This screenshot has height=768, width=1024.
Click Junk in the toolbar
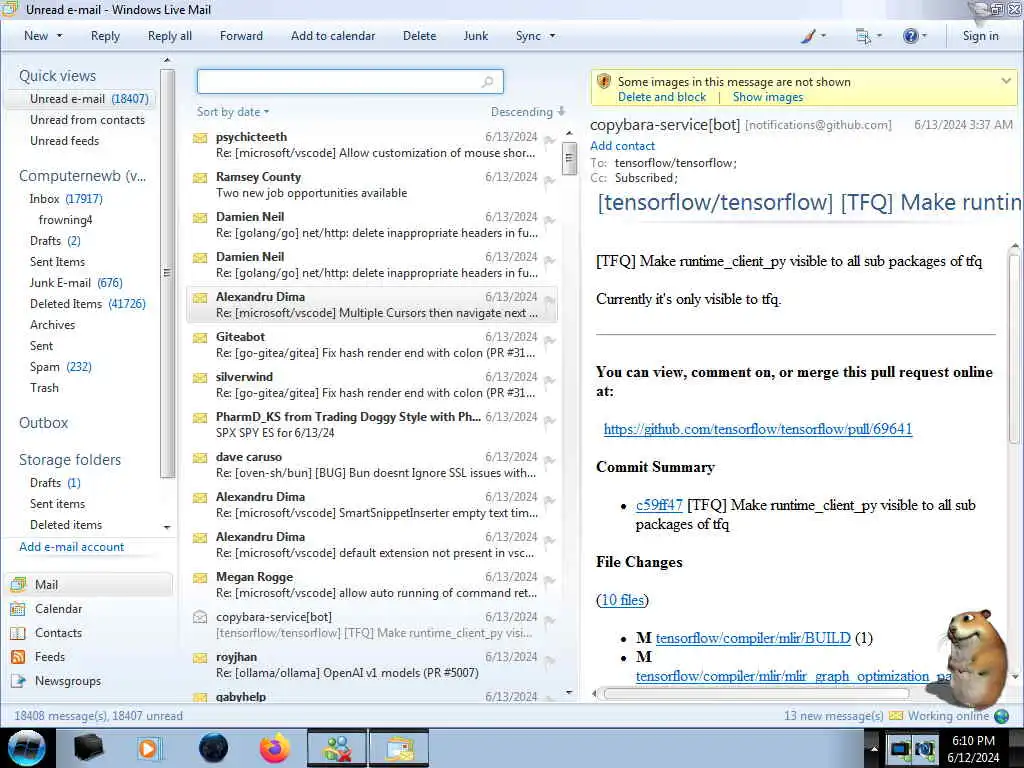point(475,36)
